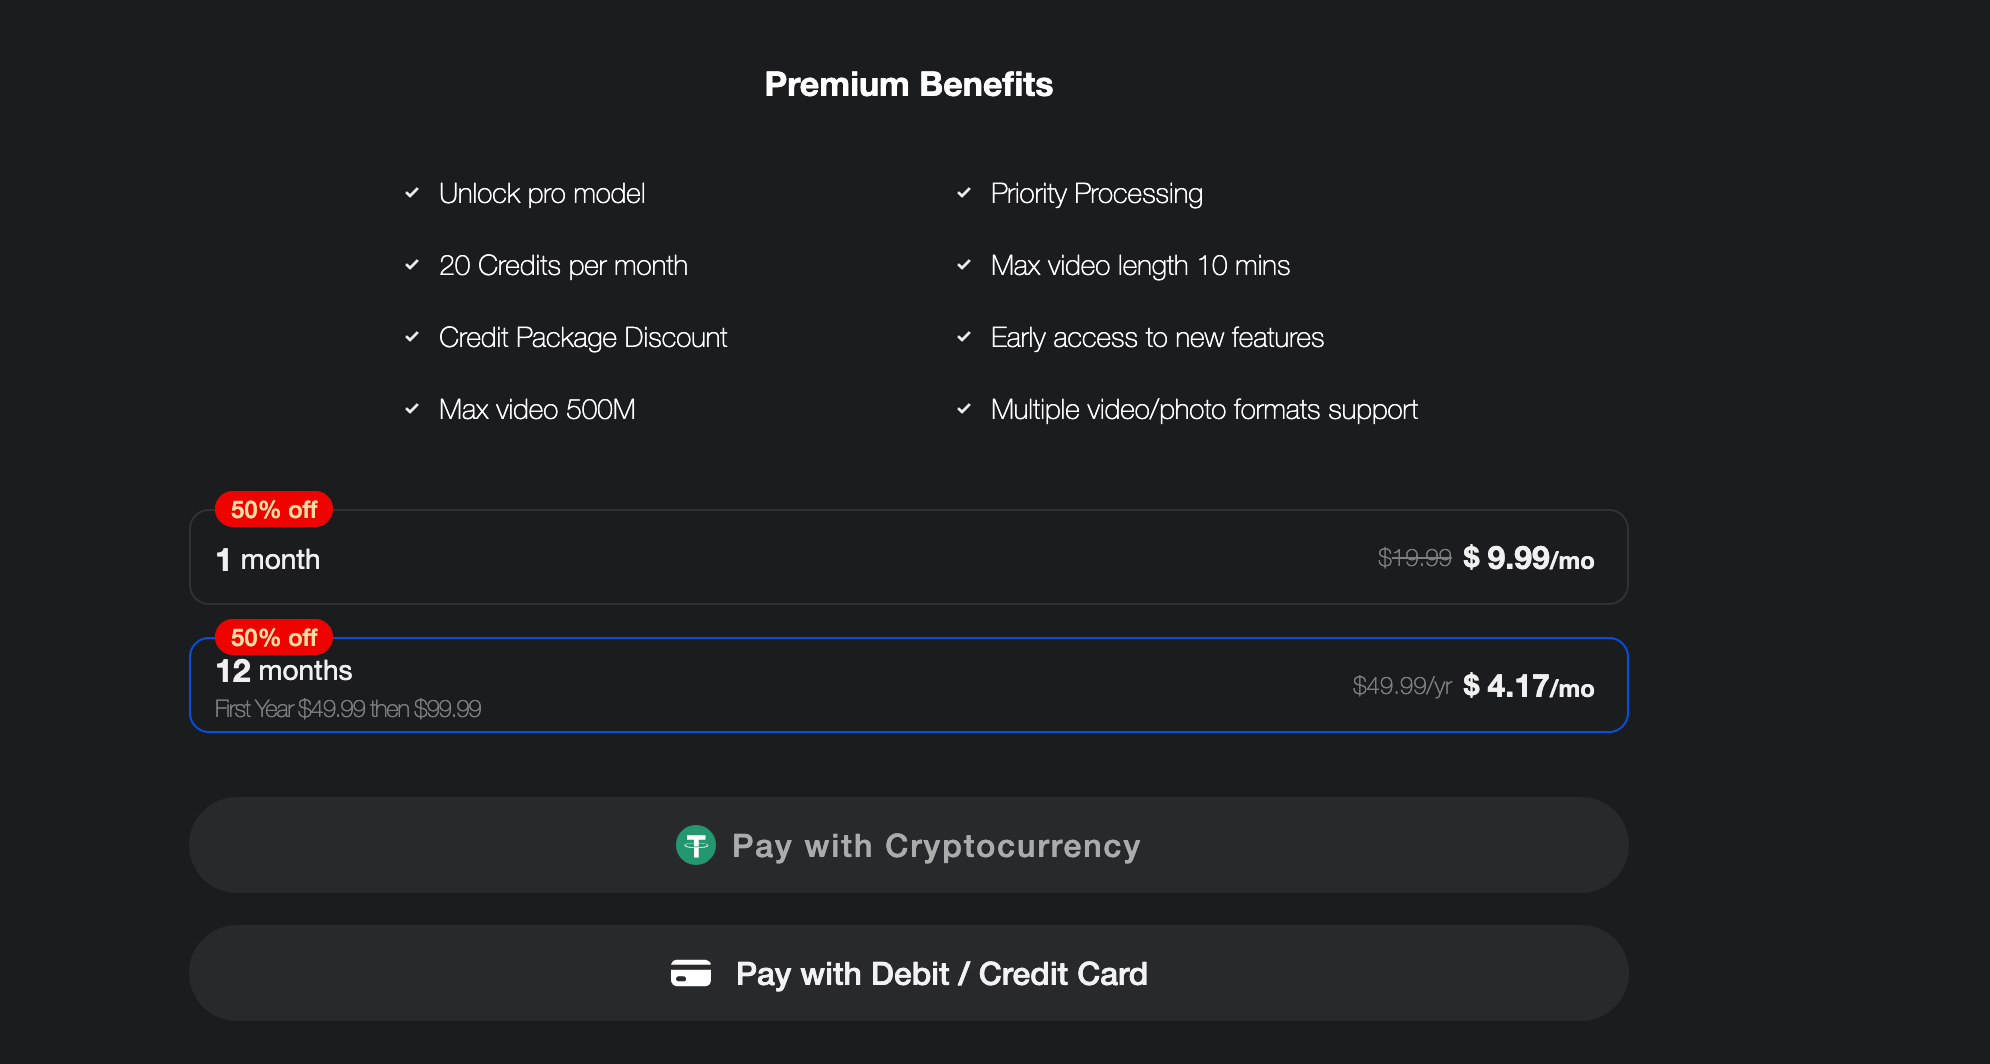This screenshot has width=1990, height=1064.
Task: Click the $4.17/mo price
Action: tap(1528, 686)
